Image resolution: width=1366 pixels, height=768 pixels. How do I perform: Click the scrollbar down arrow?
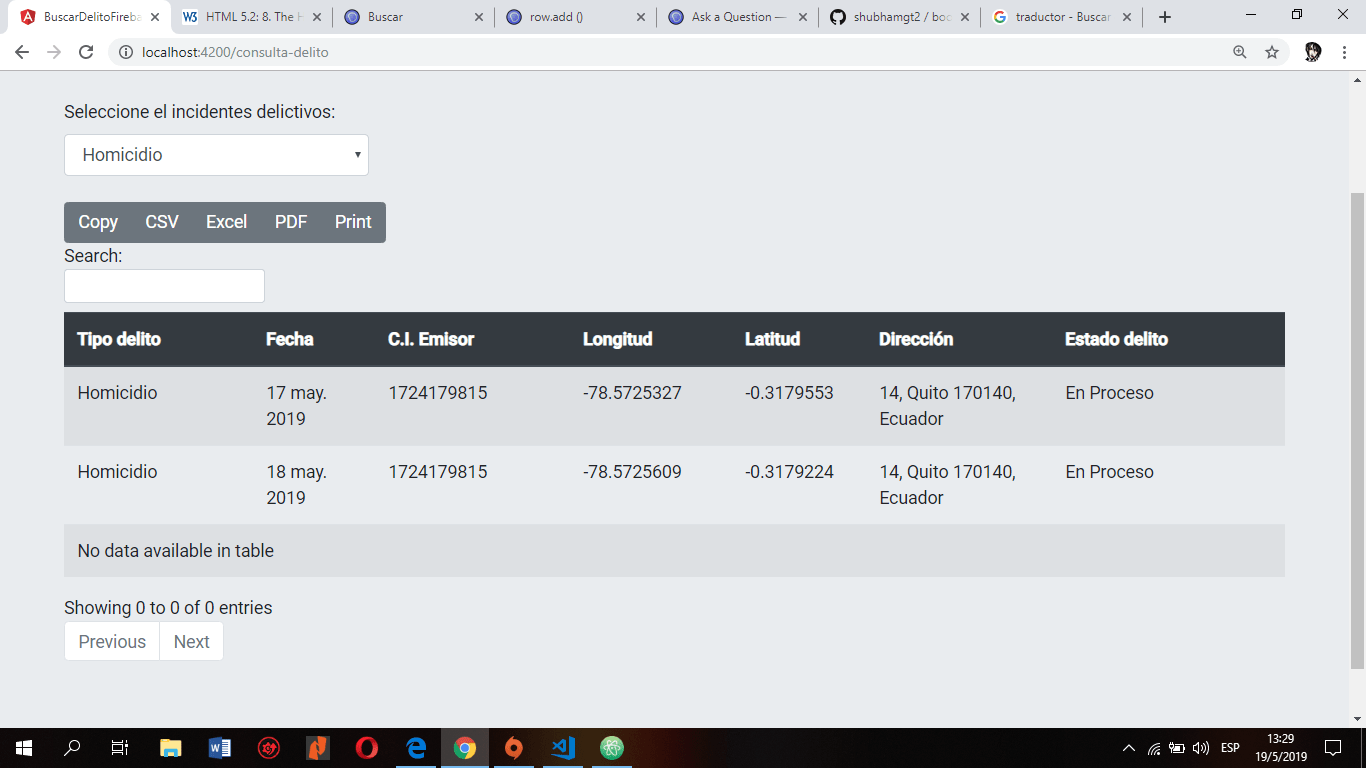click(x=1357, y=719)
